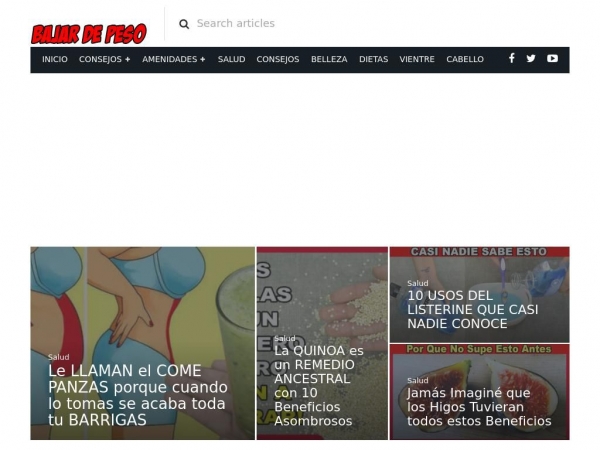Open the QUINOA remedio ancestral article
Screen dimensions: 600x450
pos(319,386)
